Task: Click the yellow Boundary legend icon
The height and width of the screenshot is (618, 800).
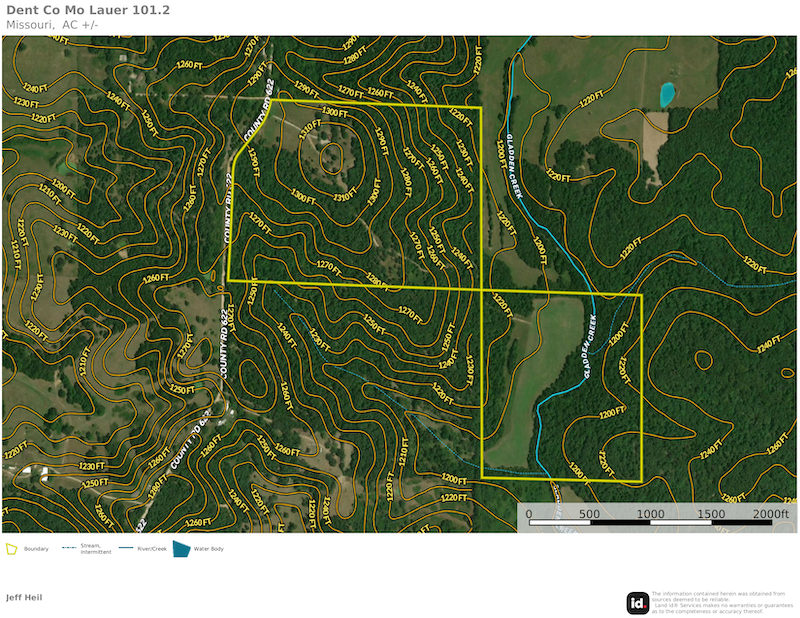Action: [x=12, y=549]
